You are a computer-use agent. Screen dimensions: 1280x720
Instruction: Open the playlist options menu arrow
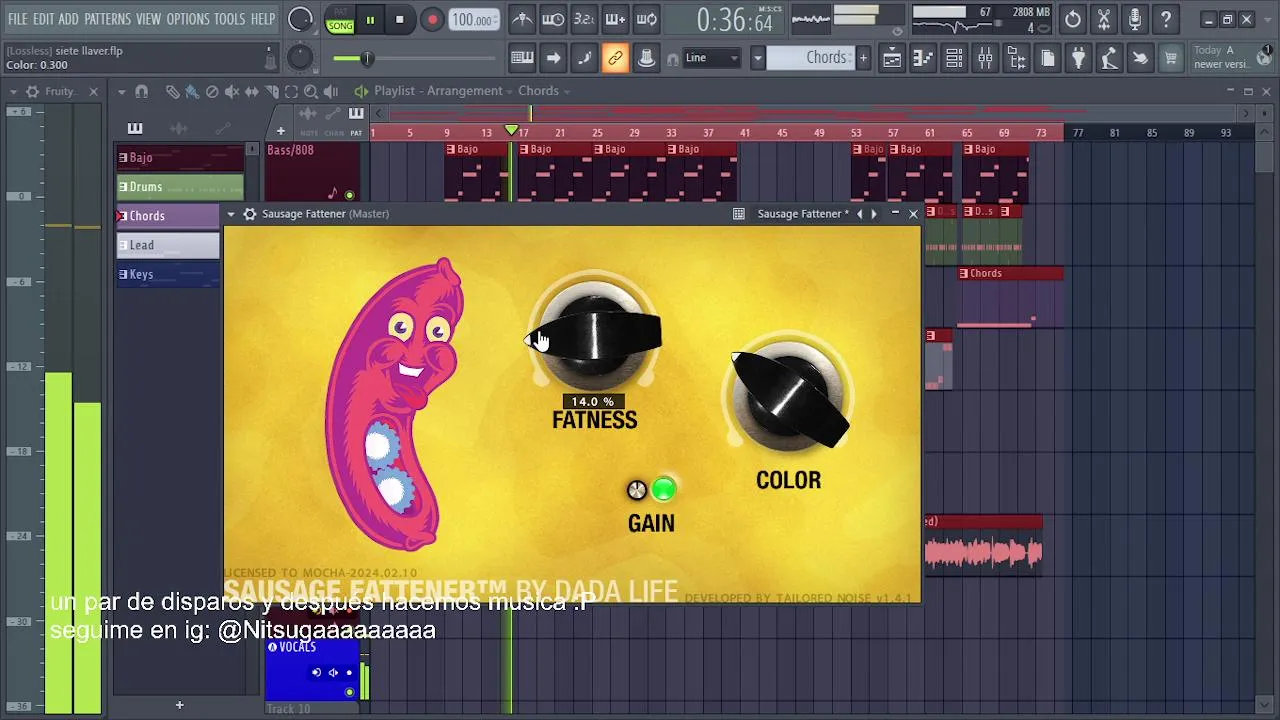(121, 91)
